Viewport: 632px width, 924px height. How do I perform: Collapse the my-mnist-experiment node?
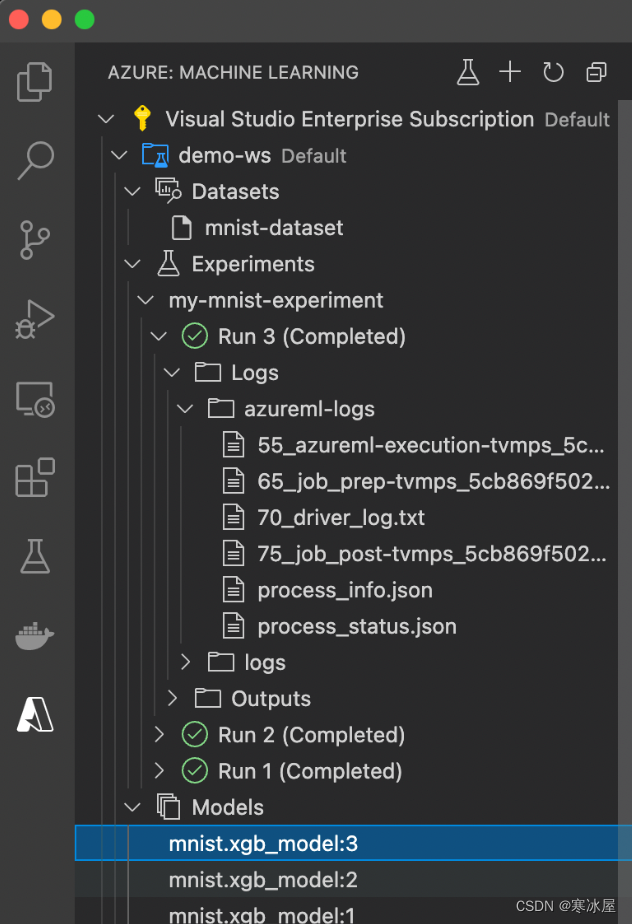click(146, 301)
